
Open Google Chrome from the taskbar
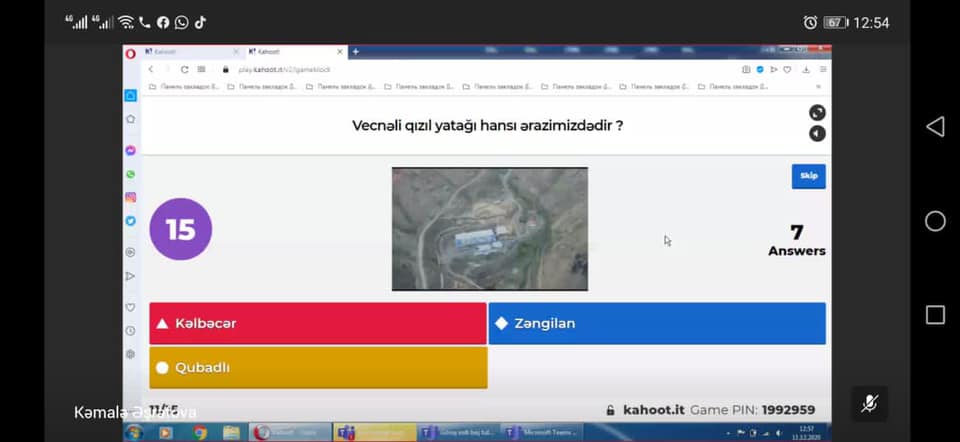(200, 433)
